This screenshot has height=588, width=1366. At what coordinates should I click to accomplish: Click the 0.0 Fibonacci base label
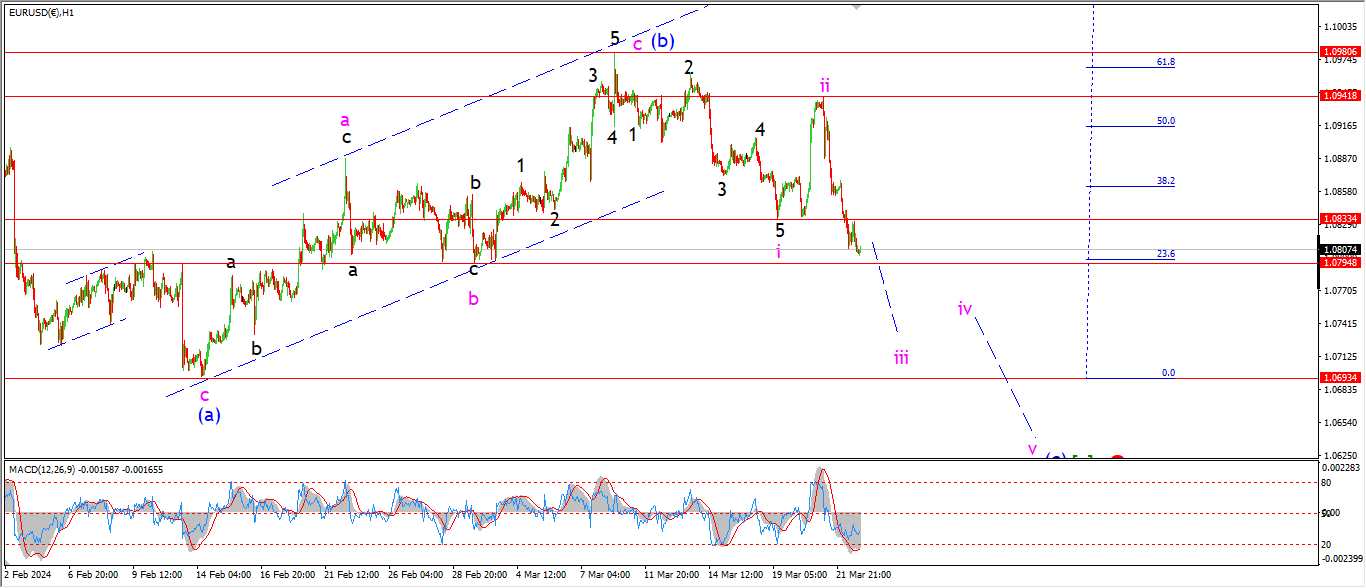(x=1167, y=373)
